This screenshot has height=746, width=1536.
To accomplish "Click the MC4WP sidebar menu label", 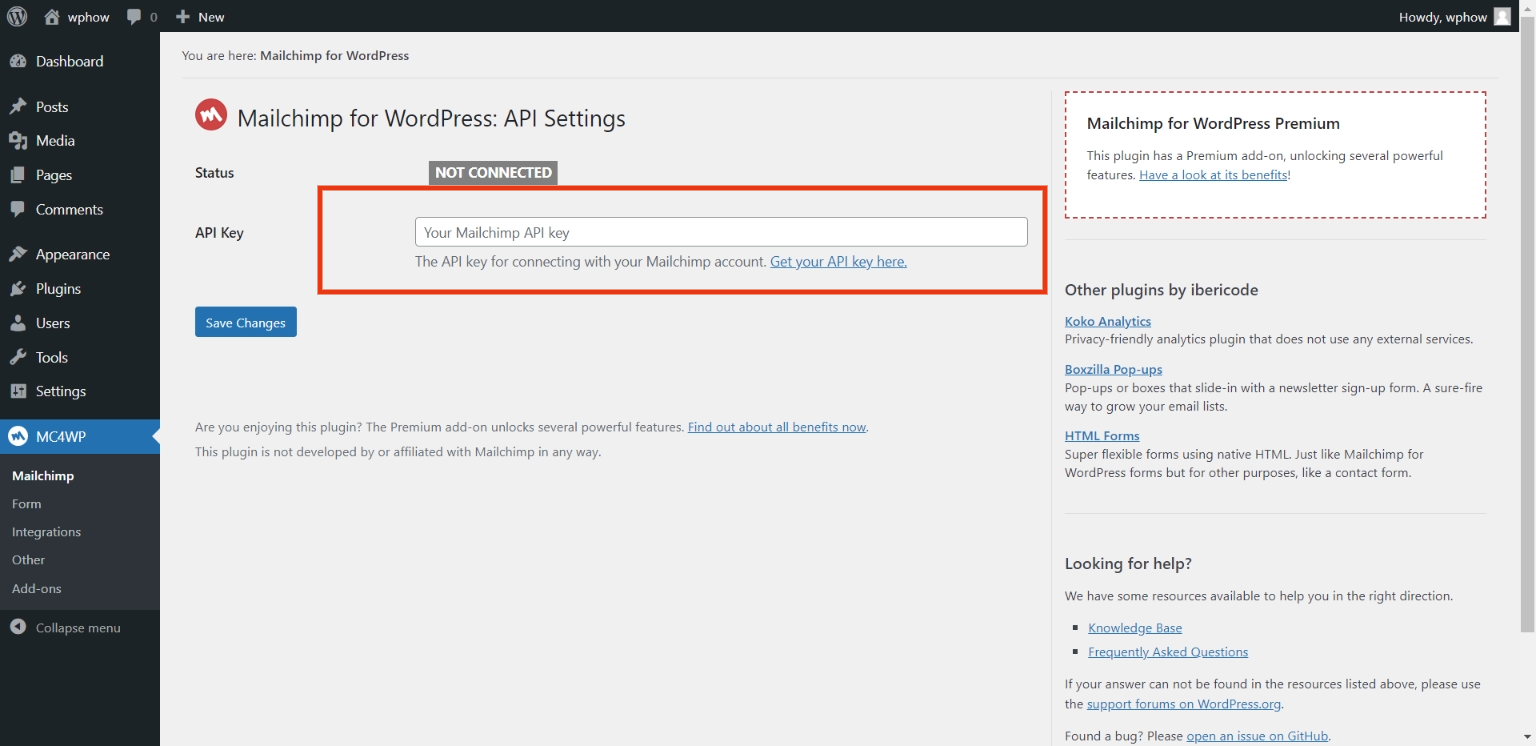I will pyautogui.click(x=60, y=436).
